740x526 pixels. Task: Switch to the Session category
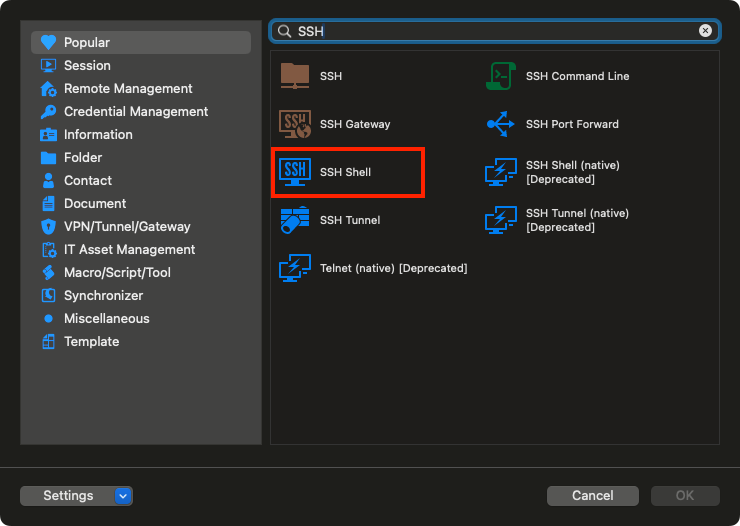pos(141,66)
